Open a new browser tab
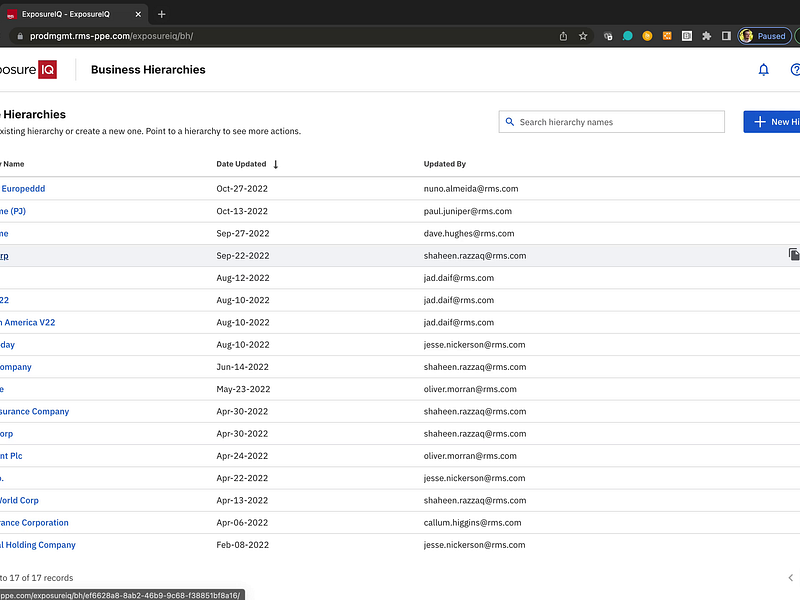Image resolution: width=800 pixels, height=600 pixels. pos(162,14)
